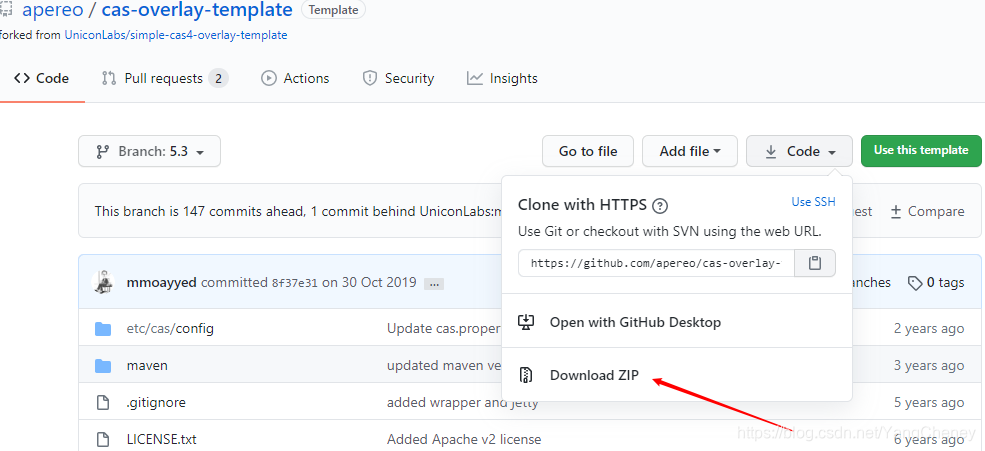
Task: Collapse the Code download dropdown
Action: pyautogui.click(x=799, y=152)
